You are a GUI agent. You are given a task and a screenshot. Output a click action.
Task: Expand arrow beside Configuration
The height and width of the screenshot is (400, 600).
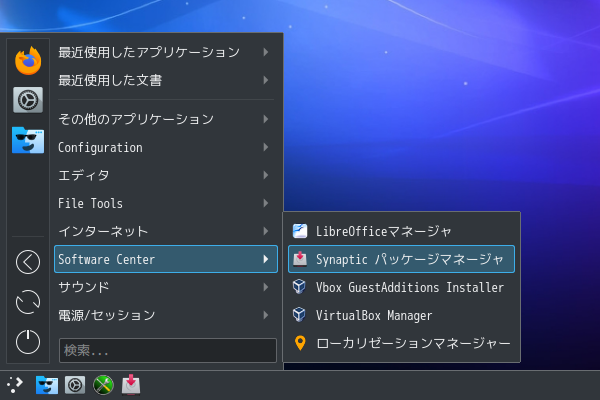coord(266,147)
